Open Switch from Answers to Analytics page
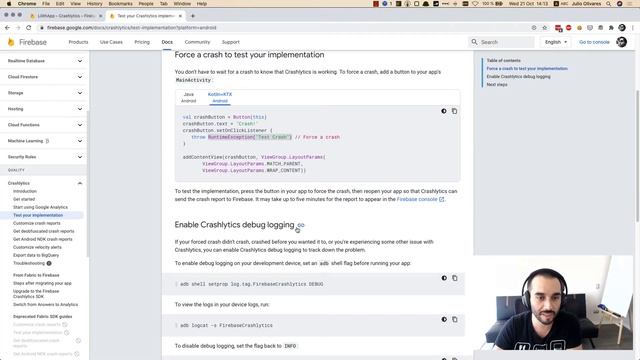Screen dimensions: 640x360 tap(45, 304)
